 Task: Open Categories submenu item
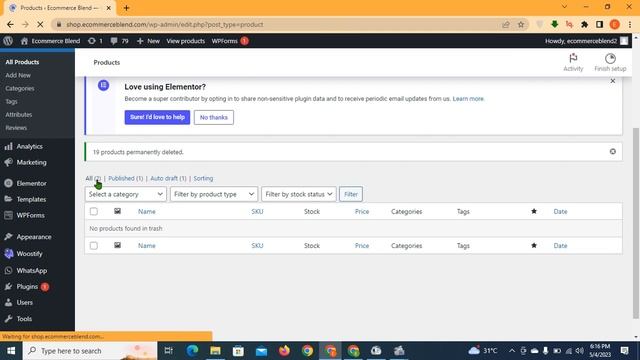coord(20,88)
